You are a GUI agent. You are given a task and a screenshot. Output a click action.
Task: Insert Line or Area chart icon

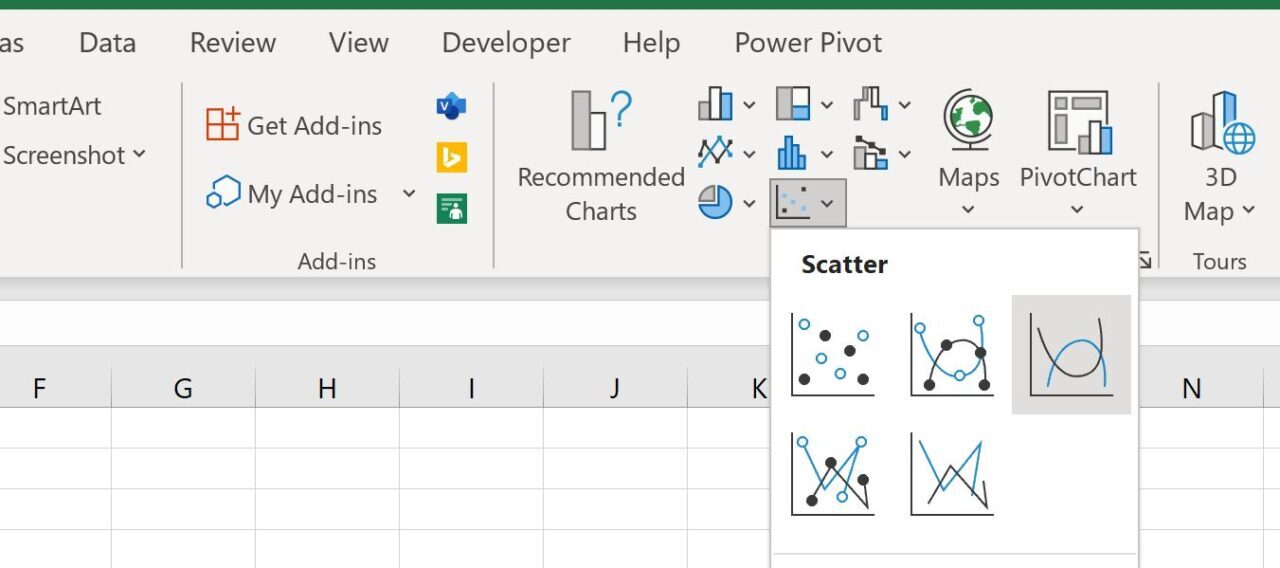716,153
